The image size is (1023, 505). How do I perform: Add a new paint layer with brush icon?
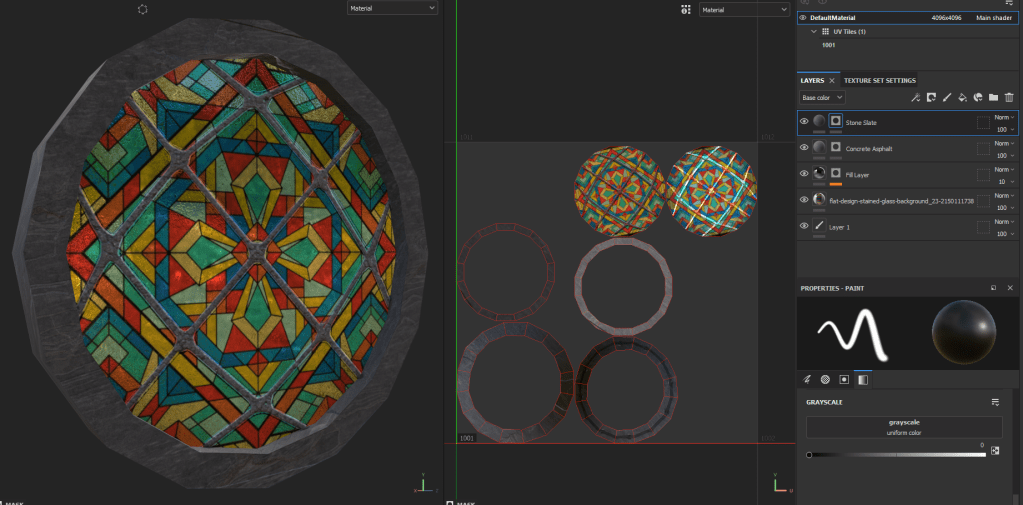[x=946, y=98]
